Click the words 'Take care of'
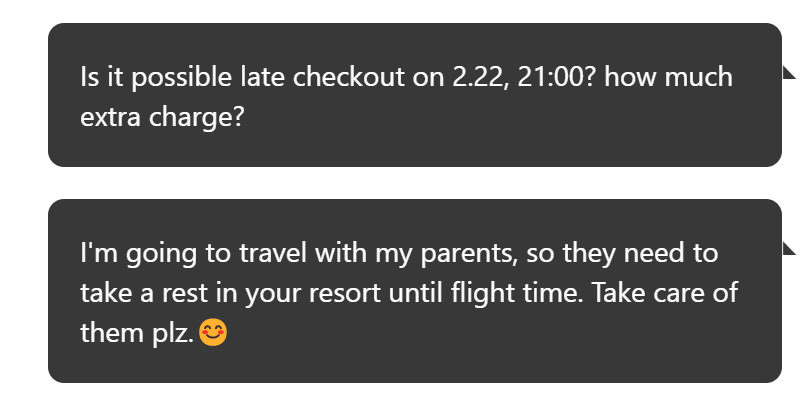This screenshot has height=402, width=811. pos(664,293)
